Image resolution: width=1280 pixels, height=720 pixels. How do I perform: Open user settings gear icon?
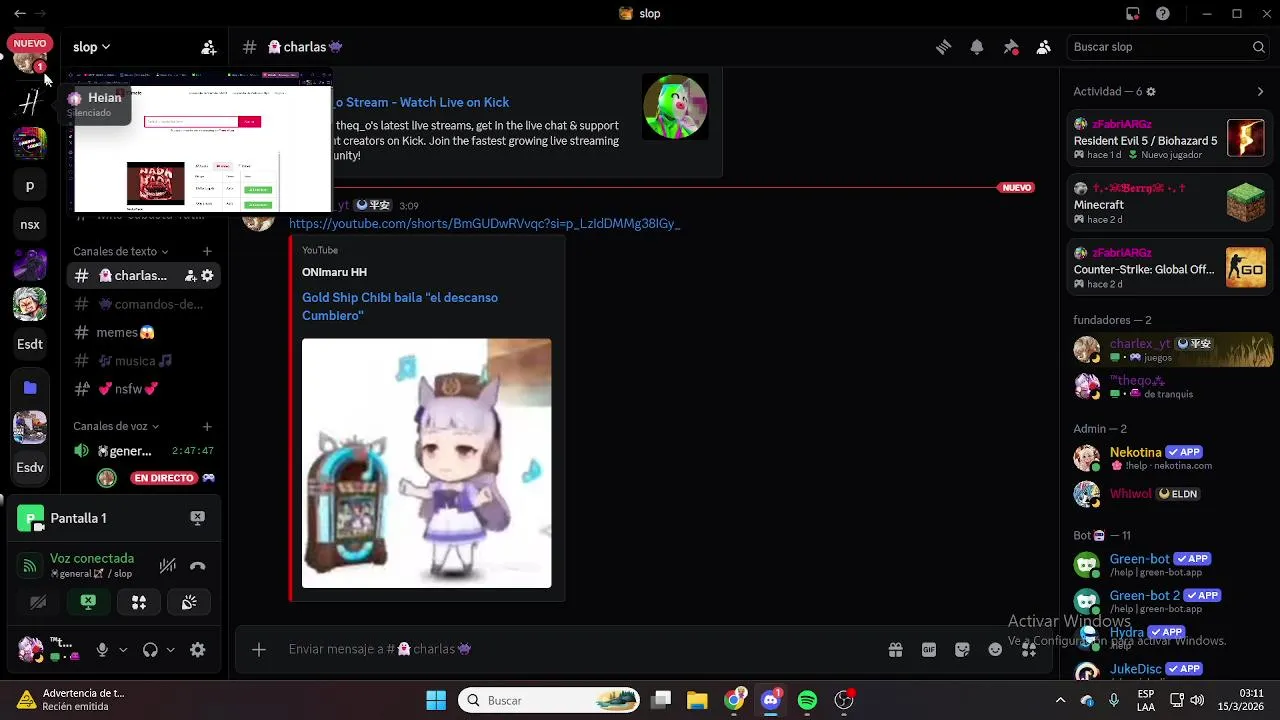coord(198,650)
